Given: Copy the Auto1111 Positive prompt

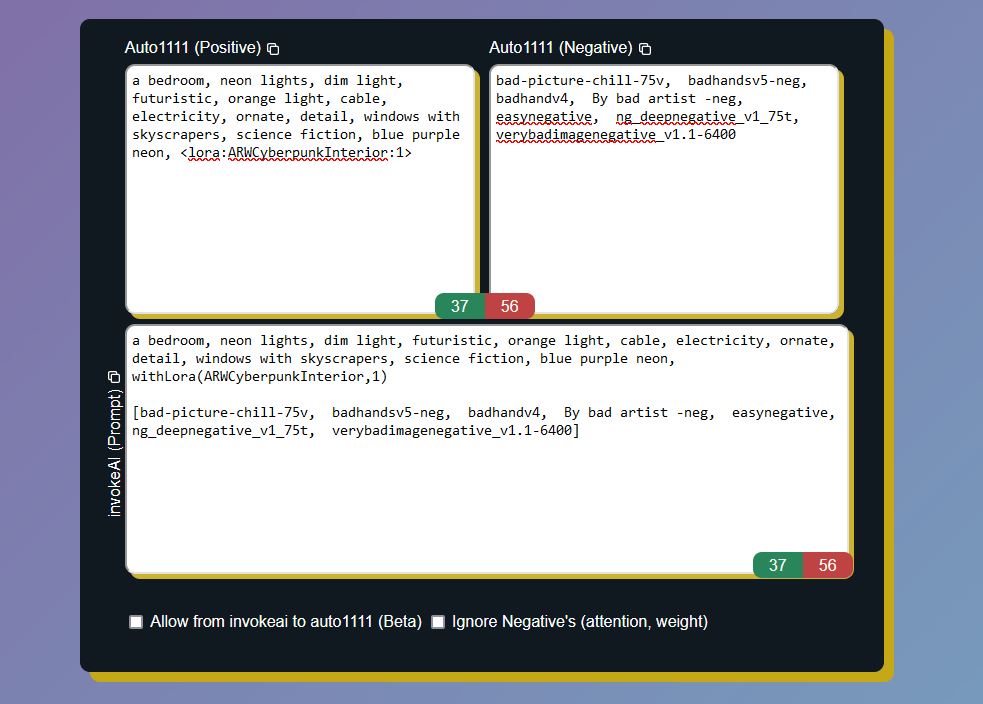Looking at the screenshot, I should pos(273,49).
